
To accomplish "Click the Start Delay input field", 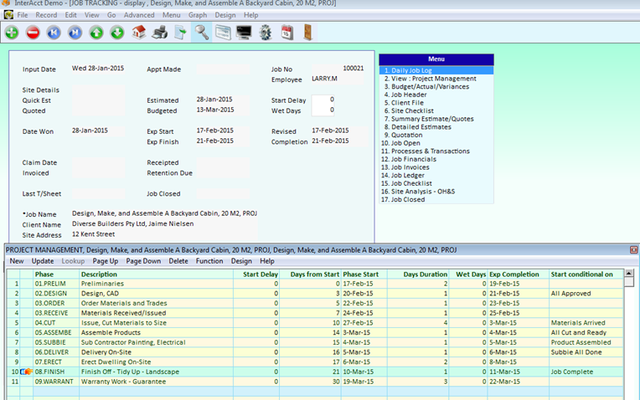I will click(x=323, y=100).
